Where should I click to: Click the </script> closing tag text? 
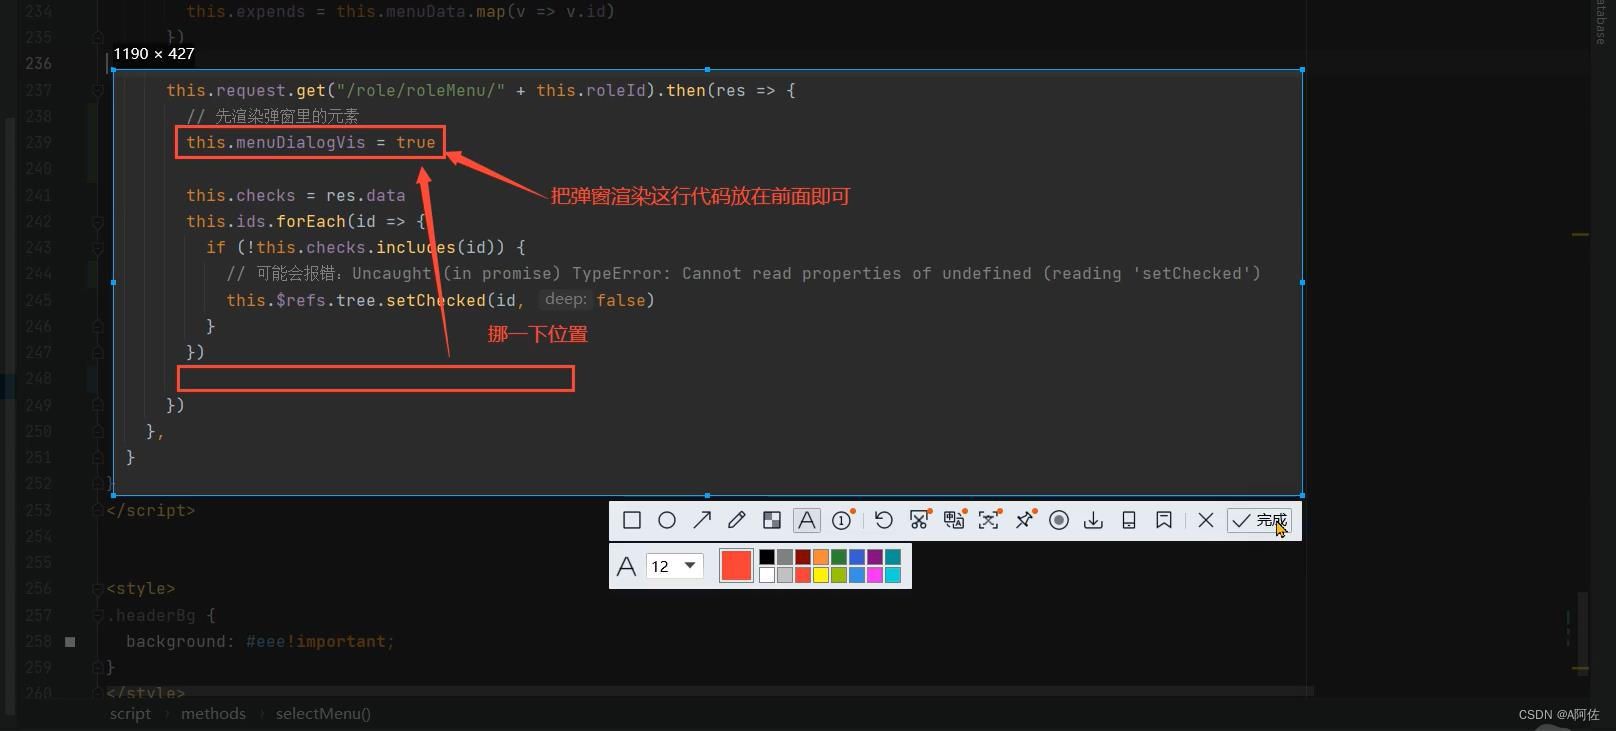pos(151,510)
